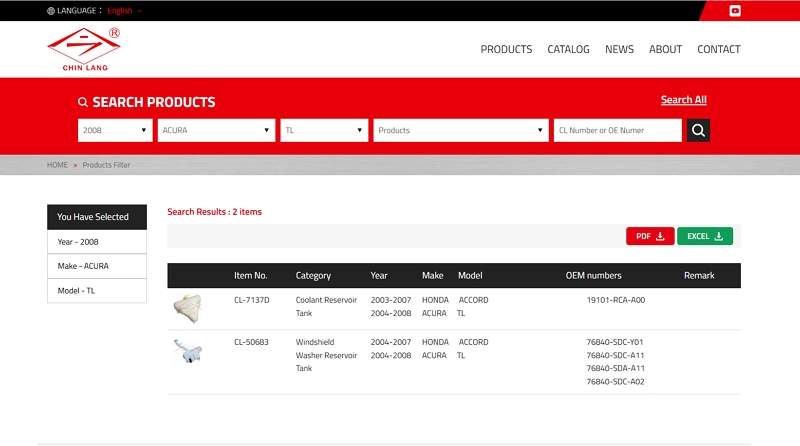This screenshot has width=800, height=446.
Task: Click the OEM numbers column header
Action: pos(593,276)
